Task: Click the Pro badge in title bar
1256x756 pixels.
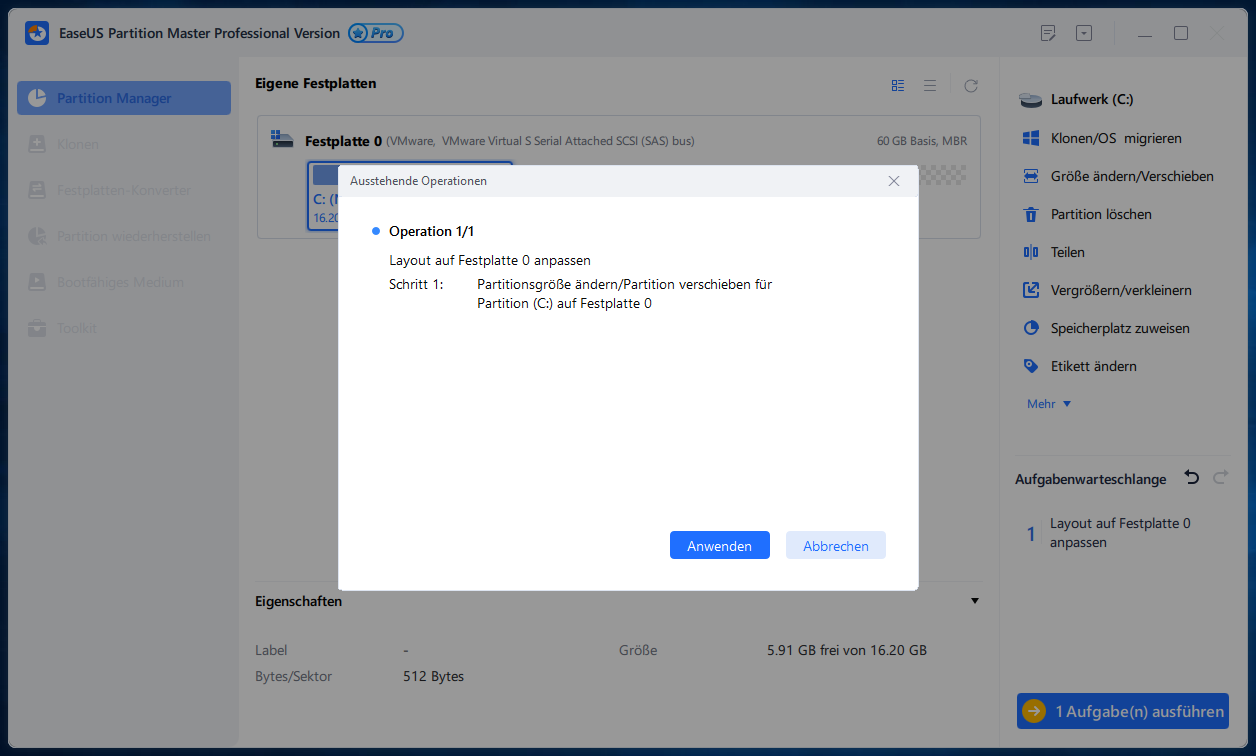Action: 376,33
